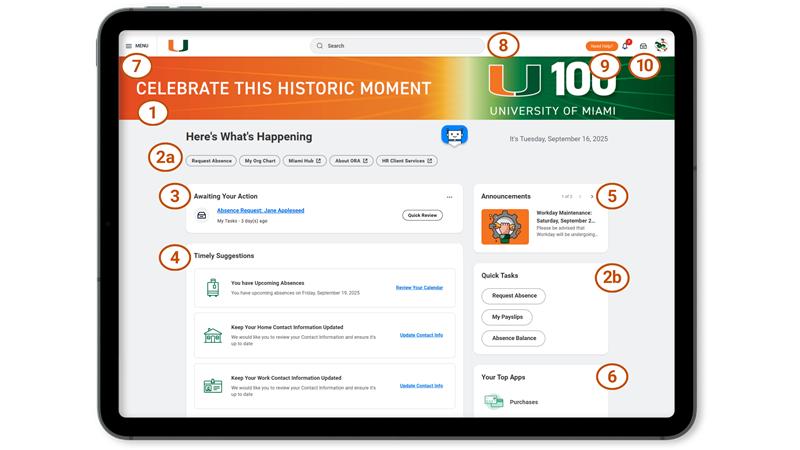This screenshot has width=800, height=450.
Task: Open Absence Request: Jane Appleseed link
Action: pyautogui.click(x=260, y=210)
